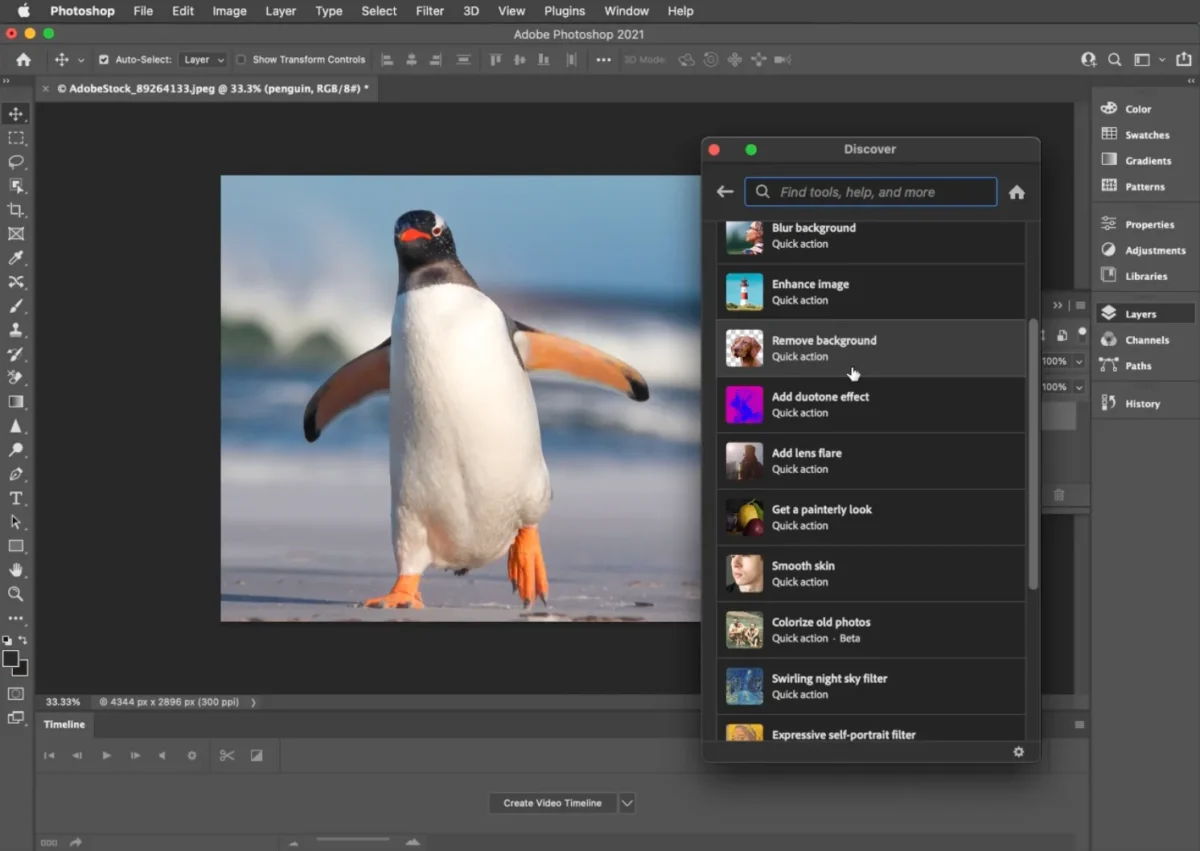The image size is (1200, 851).
Task: Select the Zoom tool in toolbar
Action: point(16,594)
